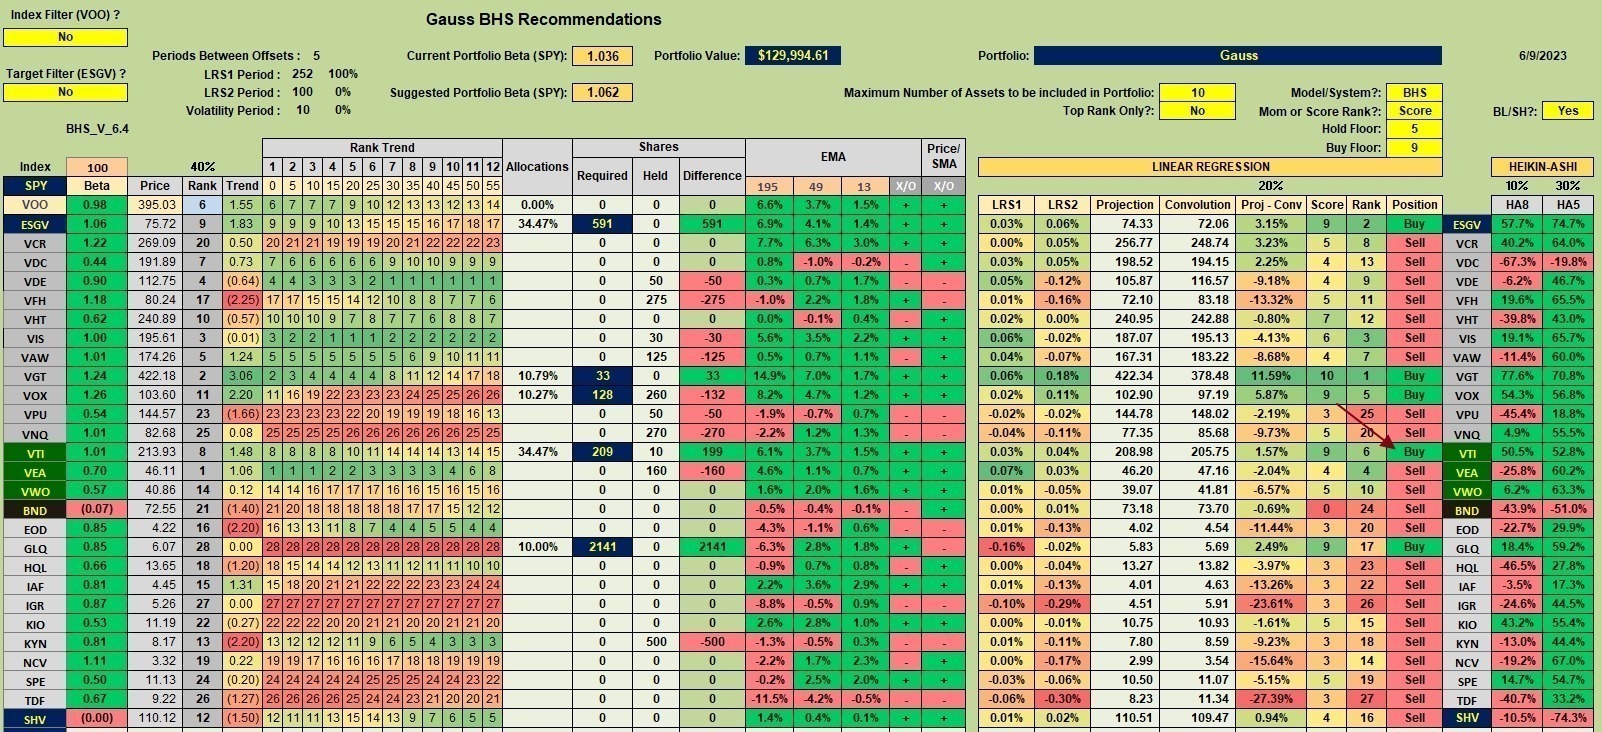Click the Convolution column header

pyautogui.click(x=1197, y=205)
